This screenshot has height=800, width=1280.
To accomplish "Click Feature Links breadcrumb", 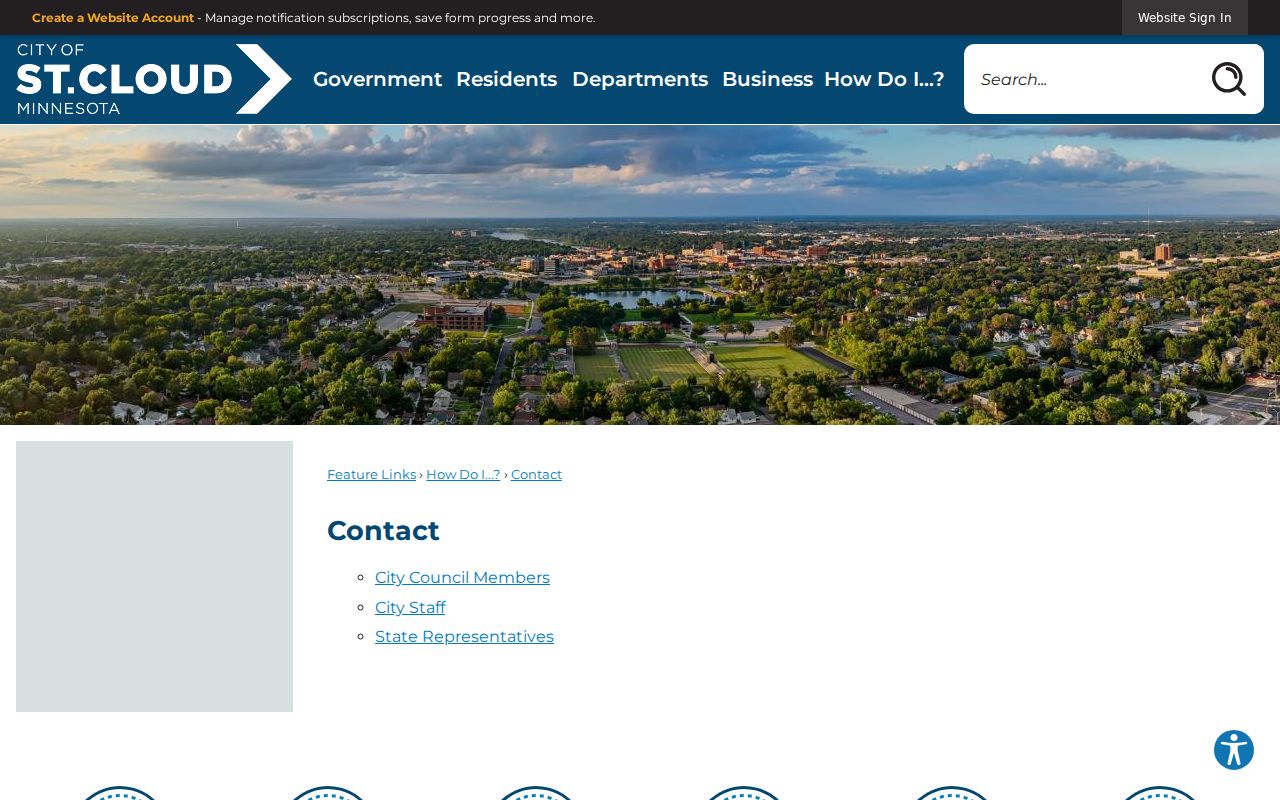I will (x=371, y=475).
